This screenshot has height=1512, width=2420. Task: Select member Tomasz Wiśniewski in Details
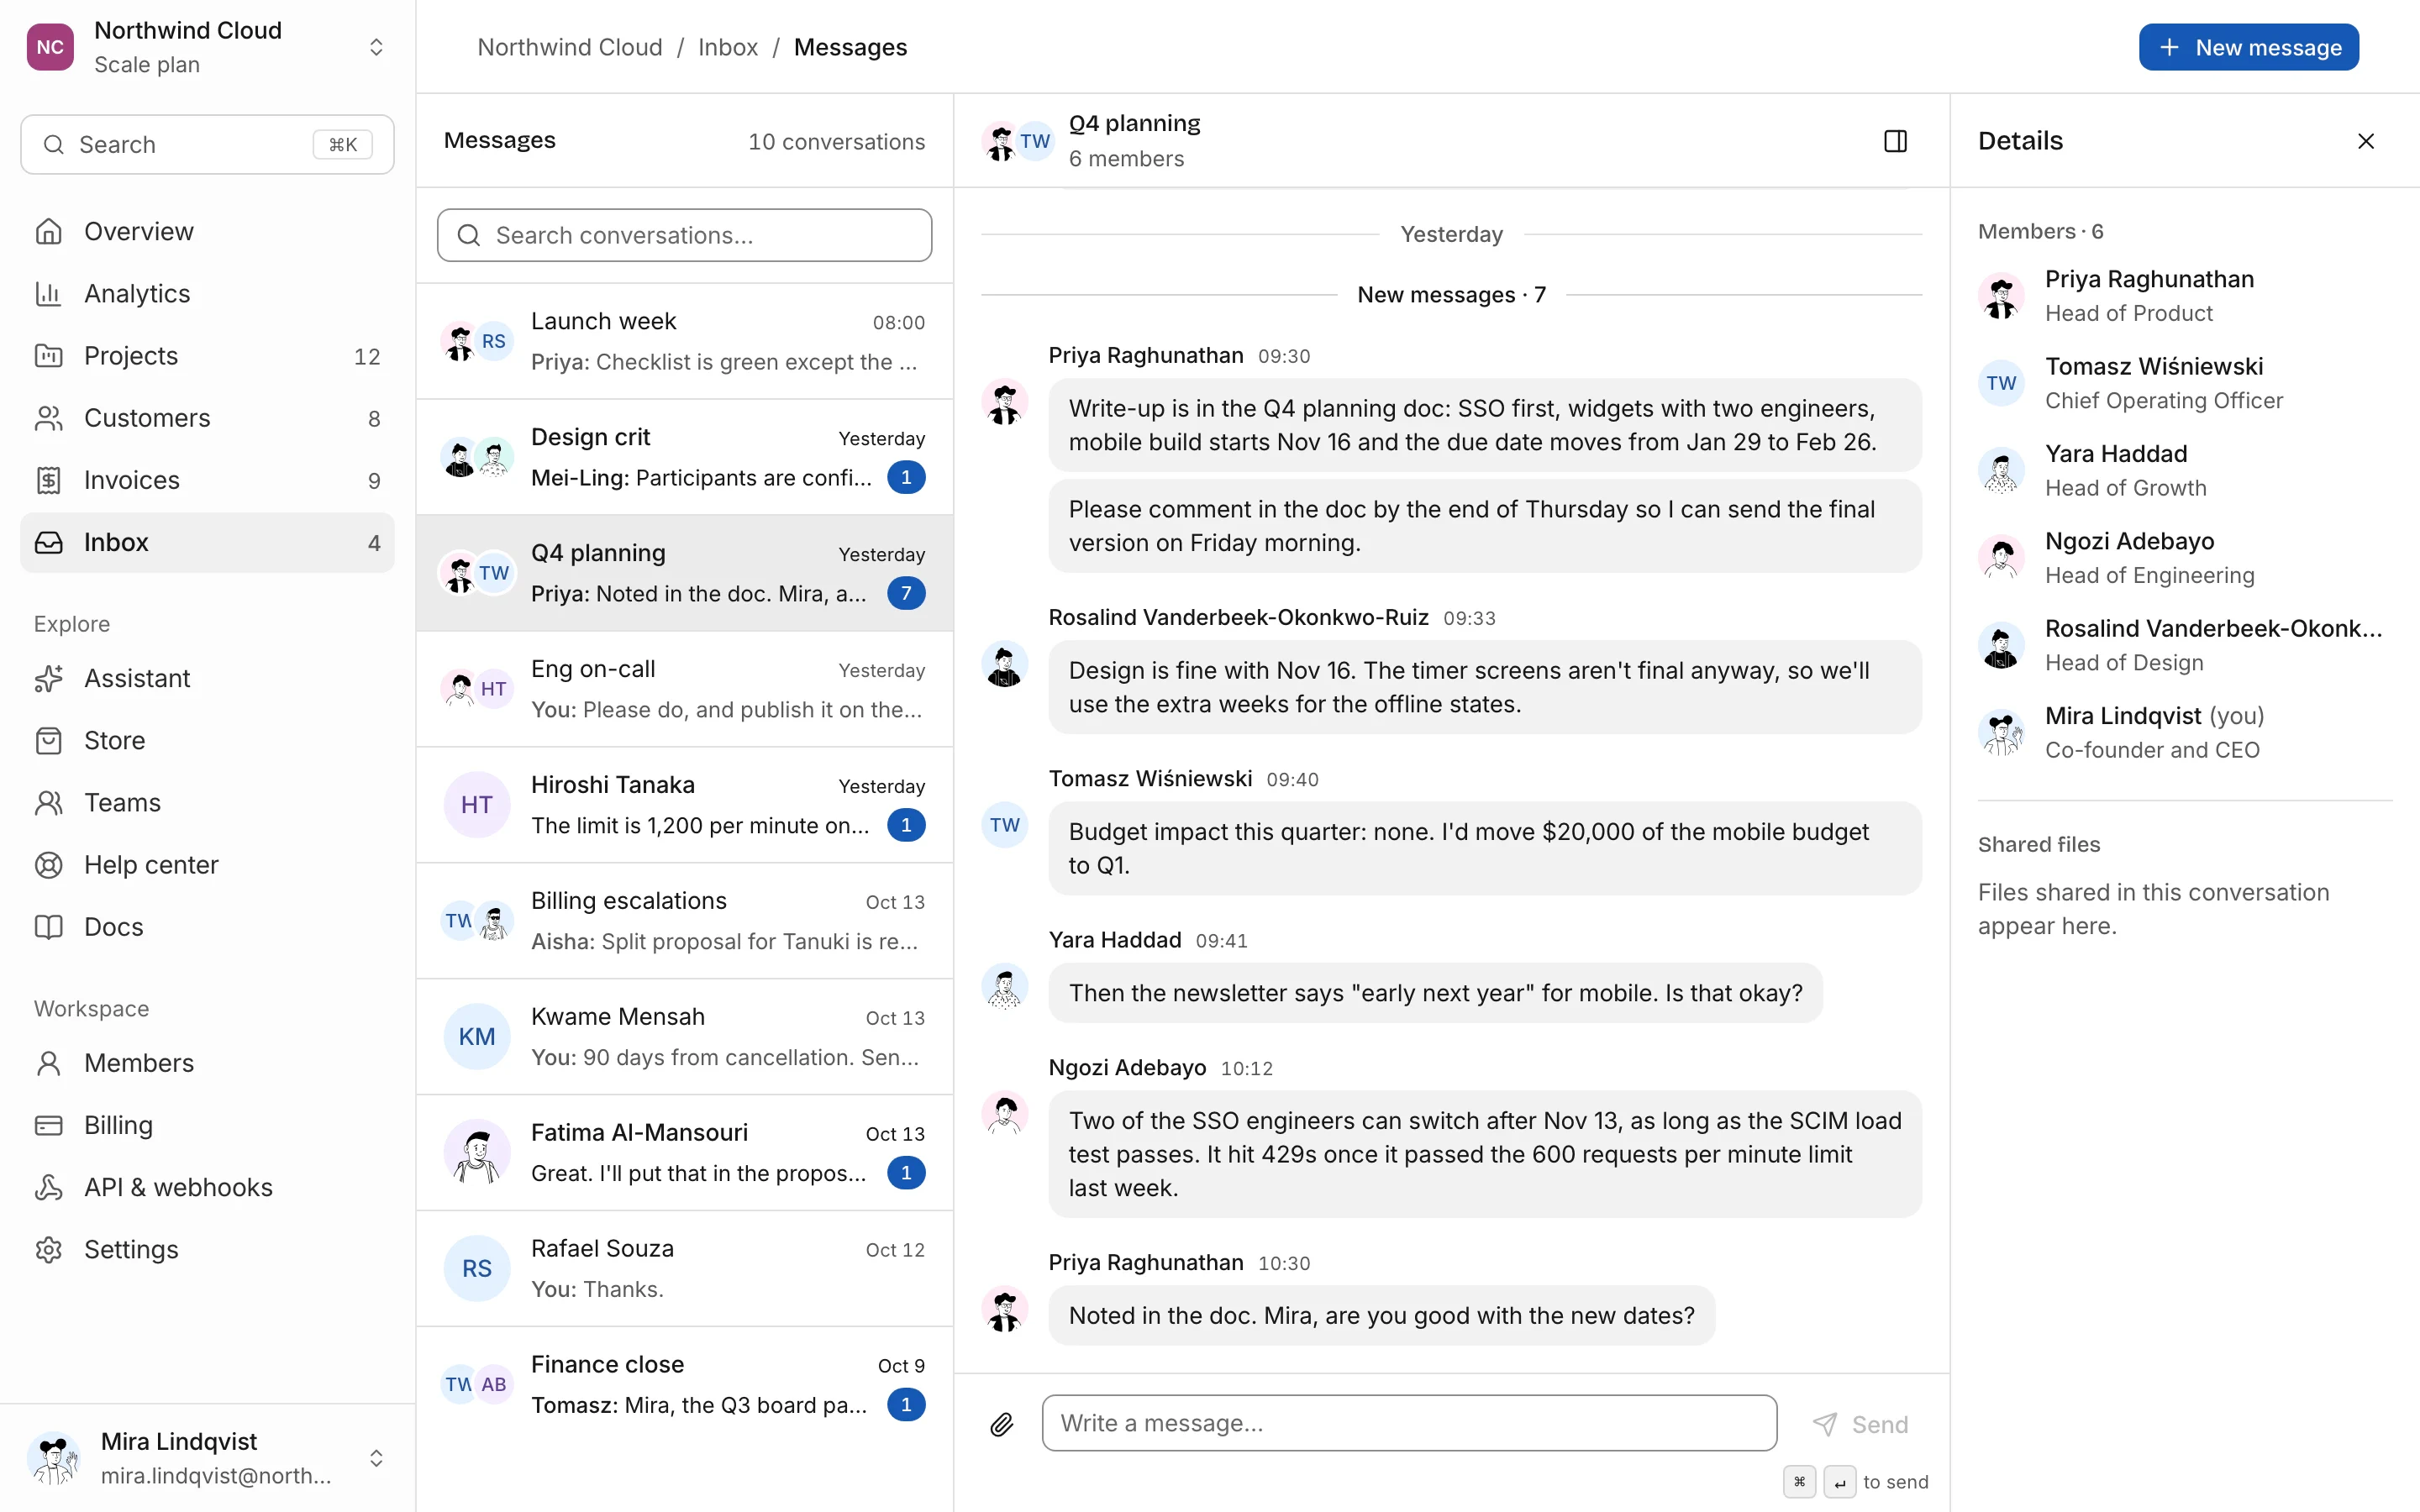coord(2185,383)
